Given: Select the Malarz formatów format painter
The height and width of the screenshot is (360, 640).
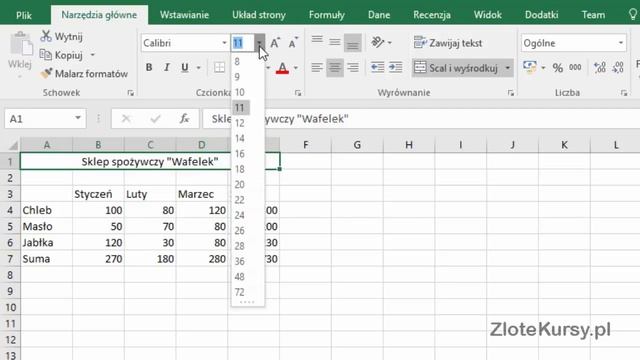Looking at the screenshot, I should [x=84, y=73].
